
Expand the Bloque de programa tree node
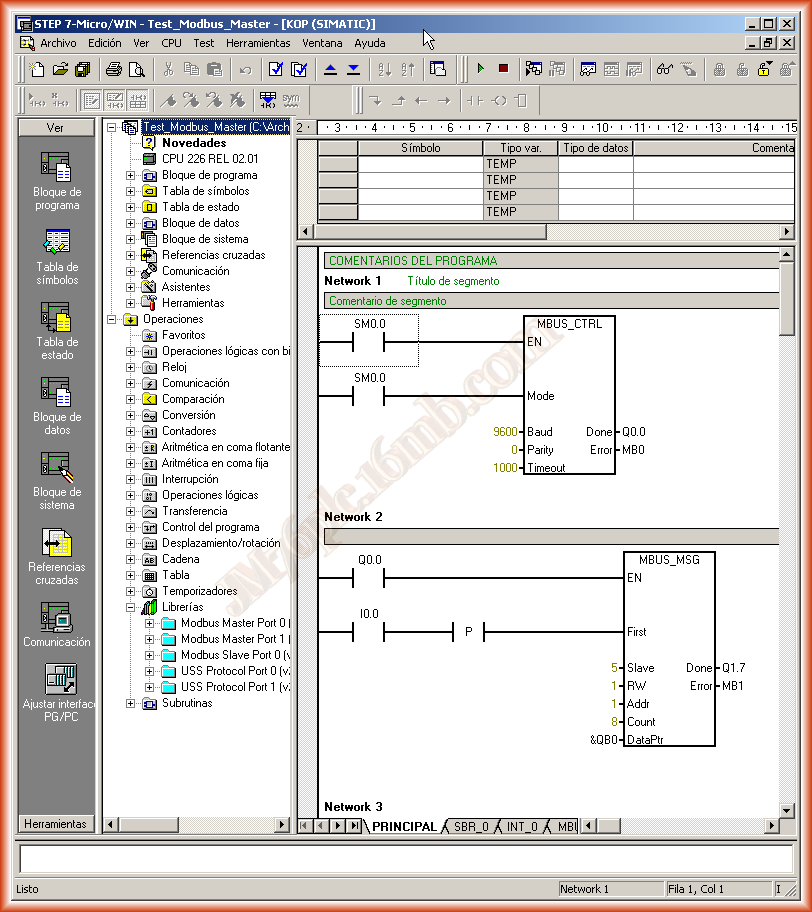[x=131, y=175]
